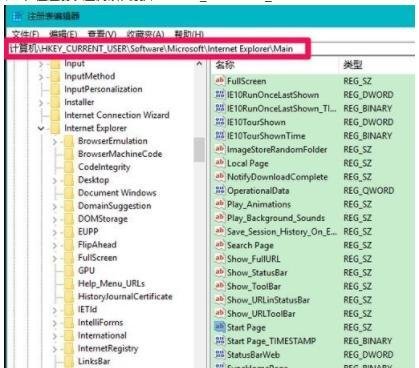Click the DWORD icon beside IE10TourShown

tap(220, 122)
